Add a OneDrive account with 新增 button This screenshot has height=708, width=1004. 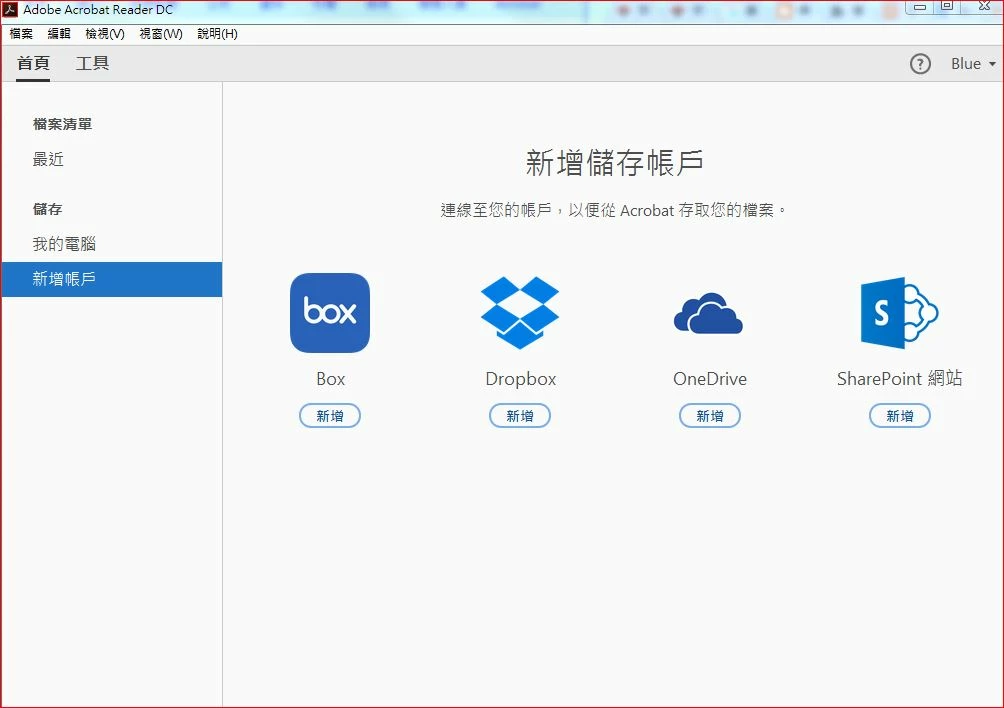(x=709, y=416)
